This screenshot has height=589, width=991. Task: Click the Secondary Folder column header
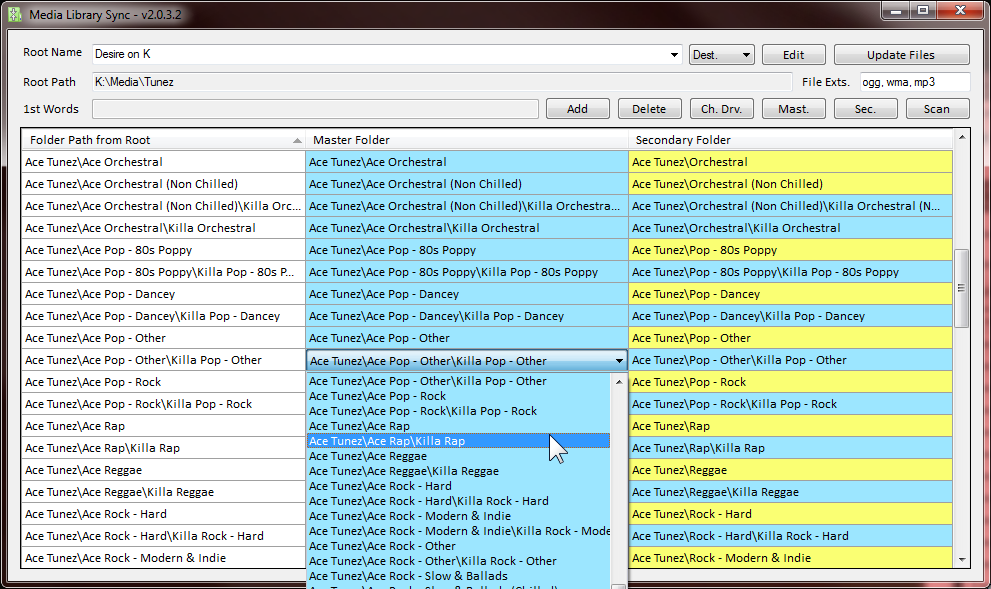pyautogui.click(x=791, y=140)
